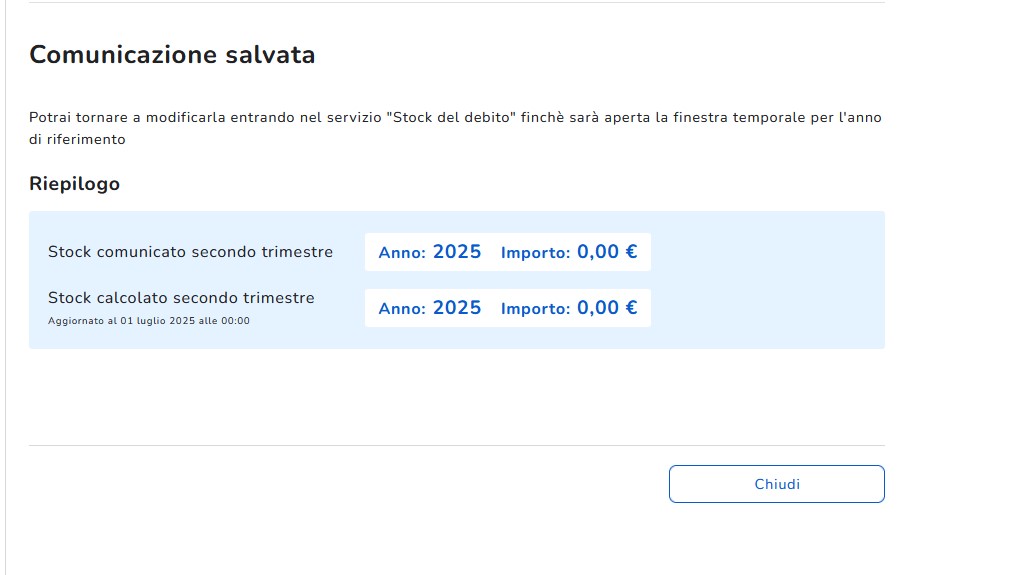
Task: Click the "Stock calcolato secondo trimestre" label
Action: coord(181,298)
